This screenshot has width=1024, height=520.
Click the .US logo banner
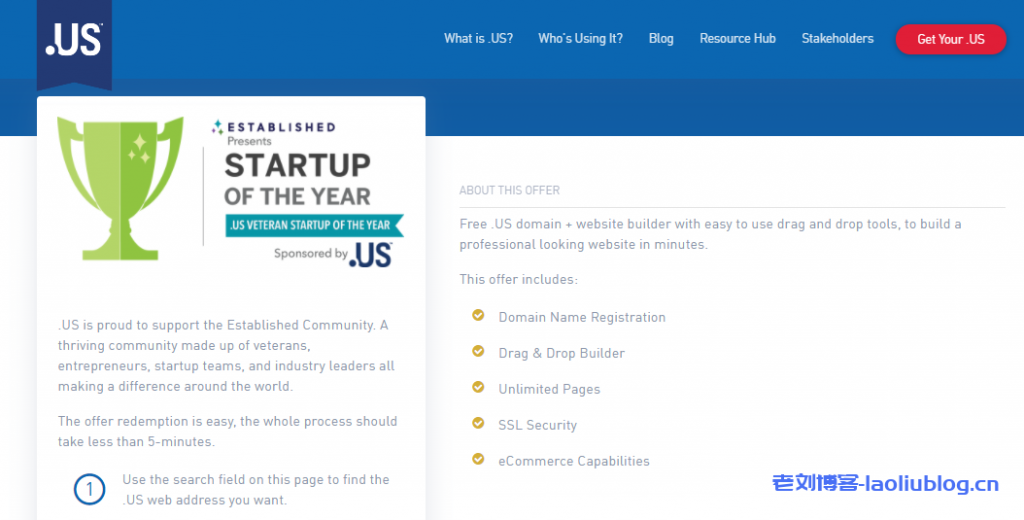pyautogui.click(x=74, y=40)
